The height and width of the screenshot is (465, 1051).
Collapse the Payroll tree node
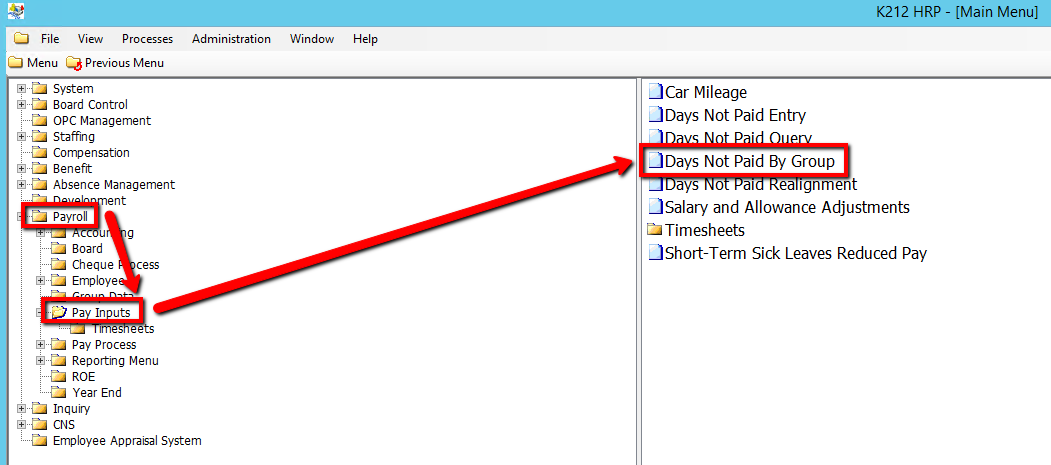(21, 217)
